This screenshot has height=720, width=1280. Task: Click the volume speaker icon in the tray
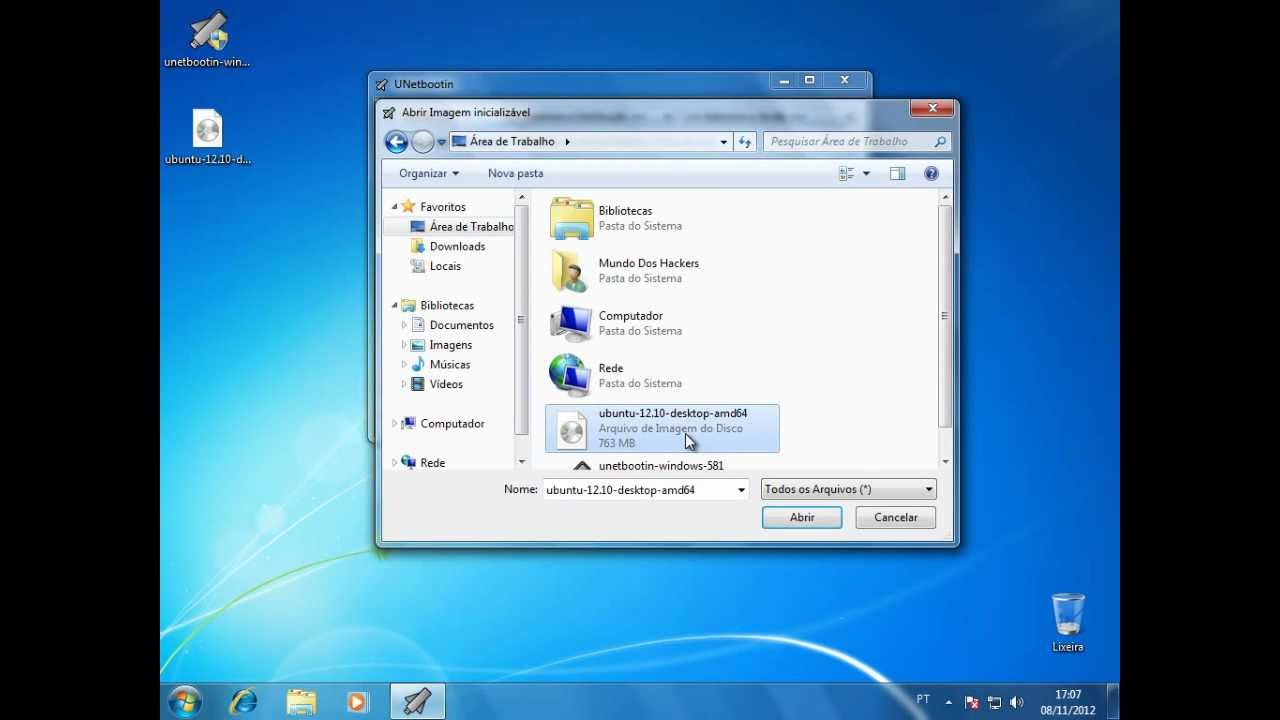click(x=1017, y=703)
